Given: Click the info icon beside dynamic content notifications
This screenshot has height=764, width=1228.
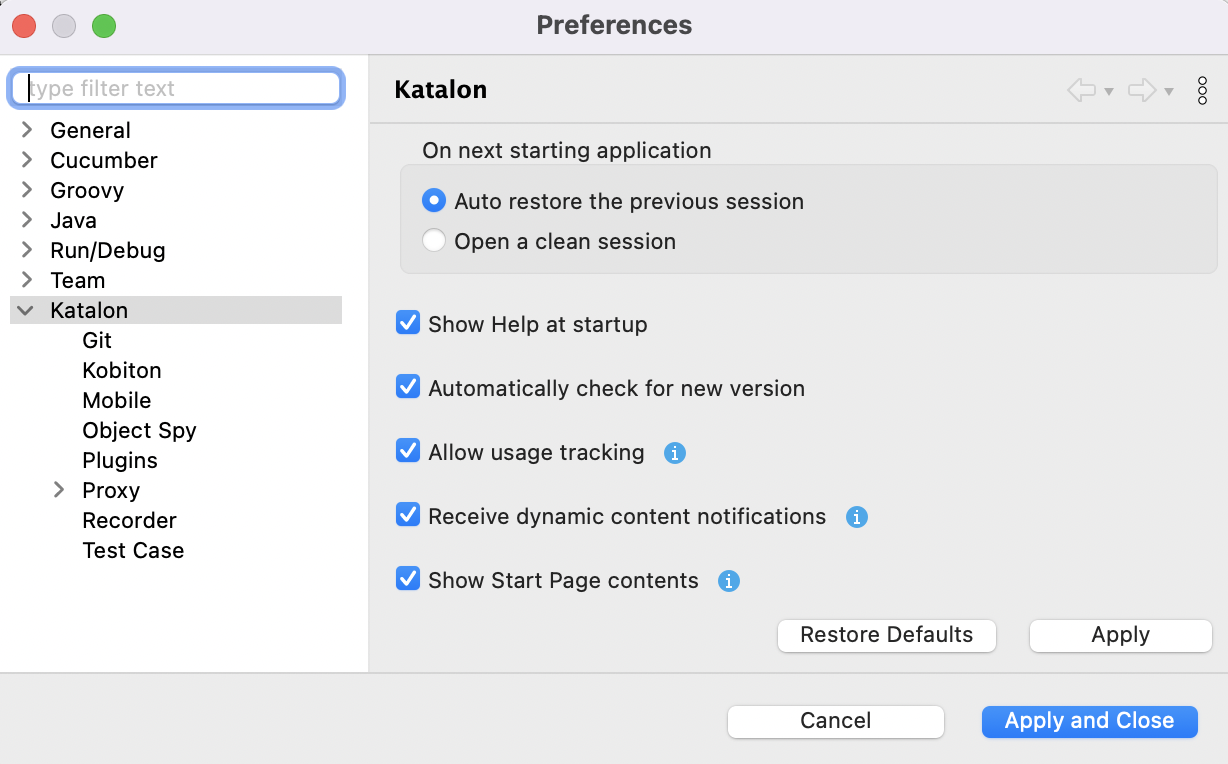Looking at the screenshot, I should click(x=856, y=517).
